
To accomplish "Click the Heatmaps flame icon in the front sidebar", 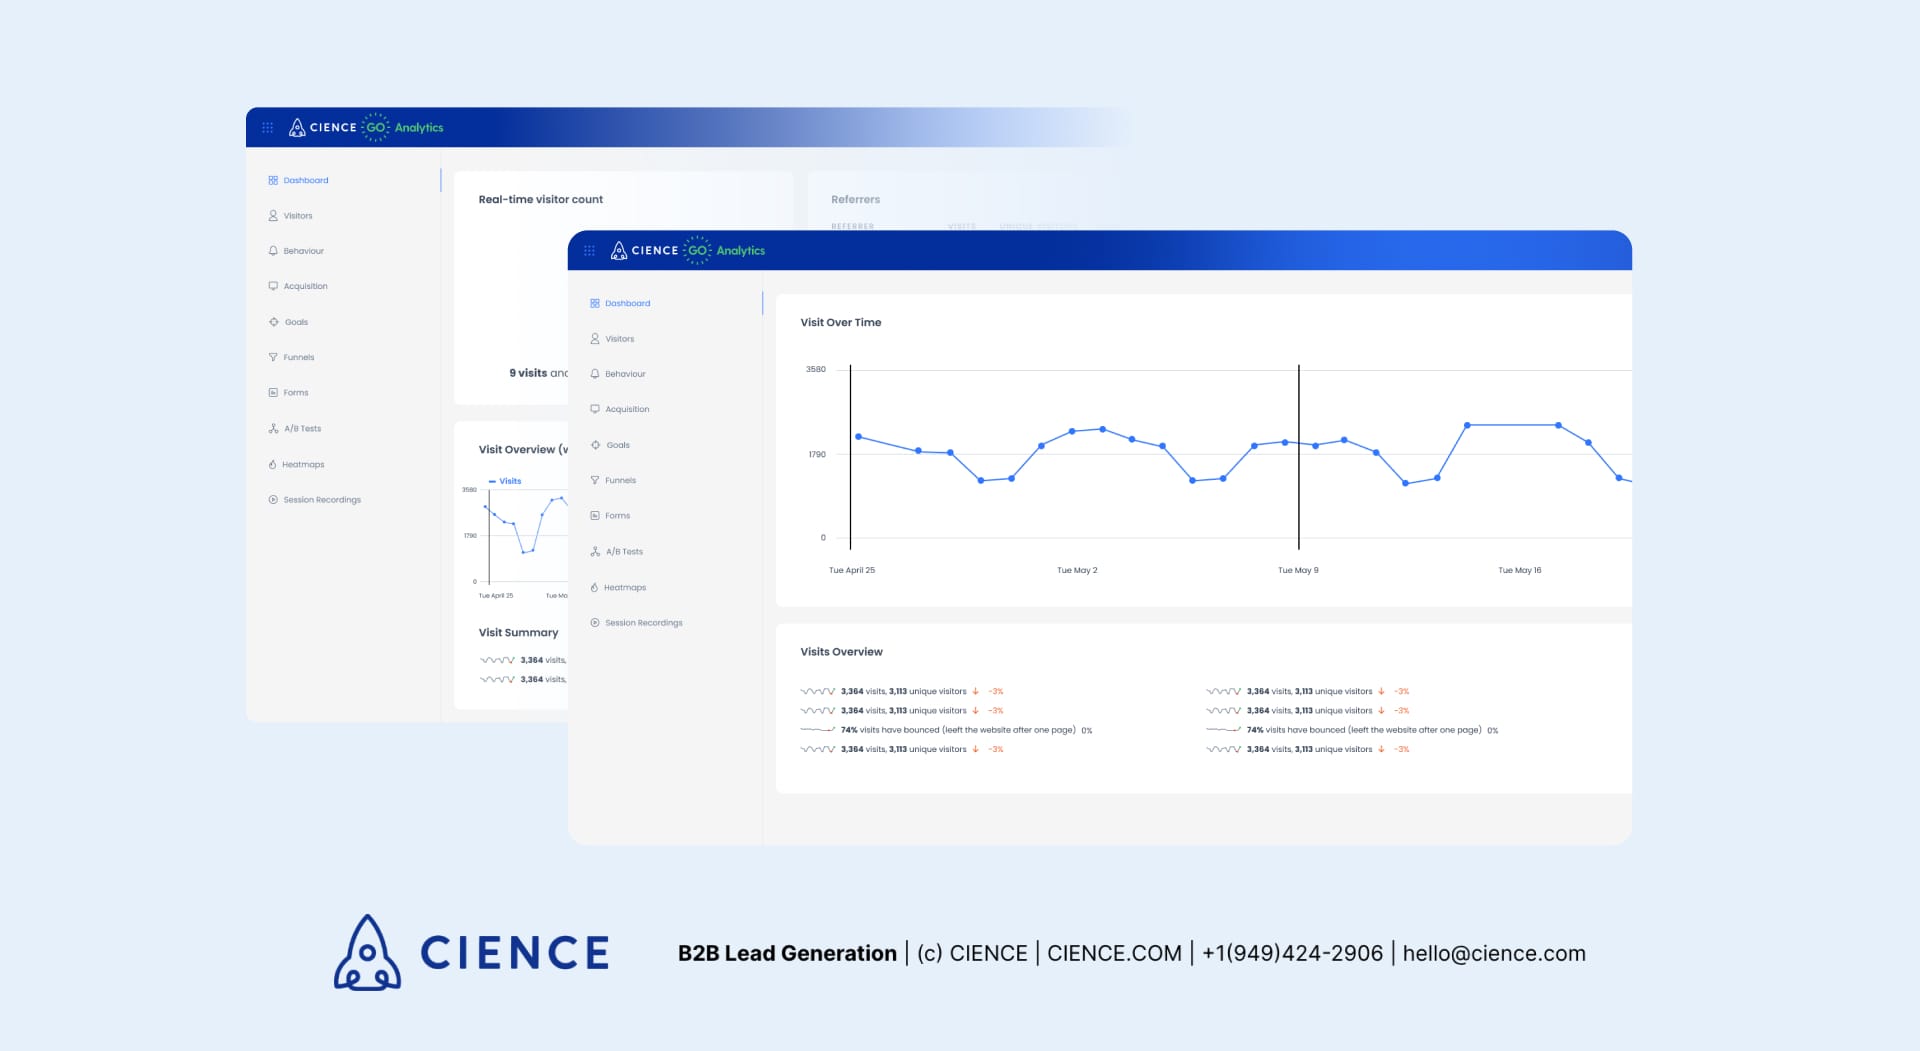I will [x=594, y=588].
